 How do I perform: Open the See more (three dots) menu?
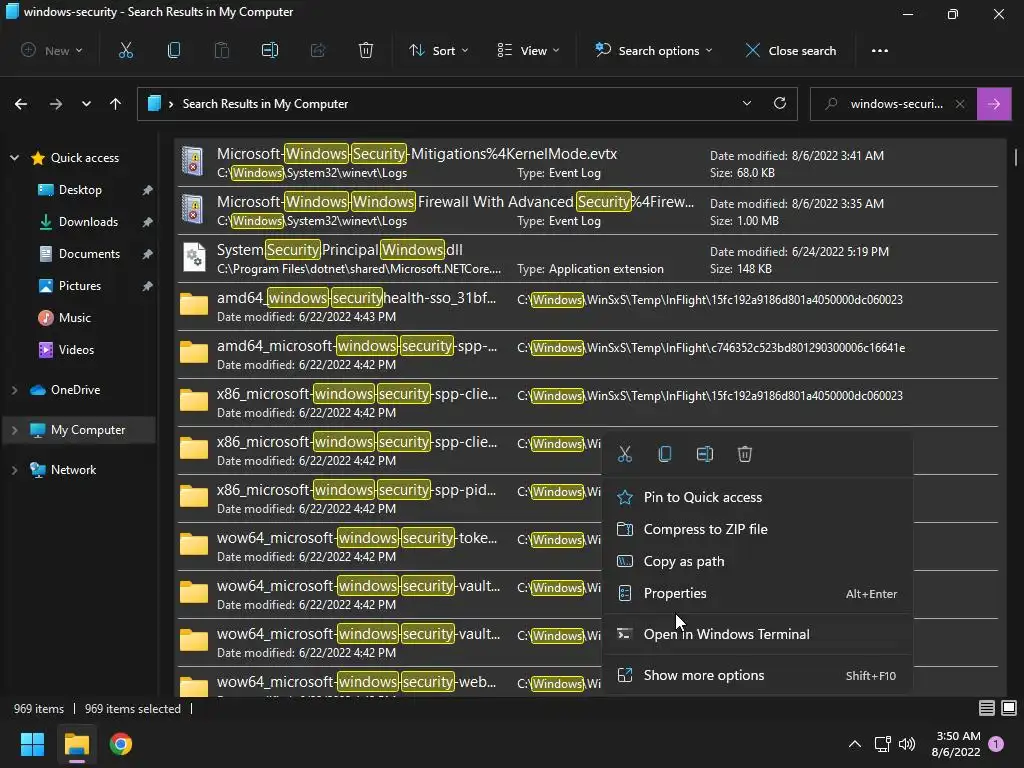point(880,50)
